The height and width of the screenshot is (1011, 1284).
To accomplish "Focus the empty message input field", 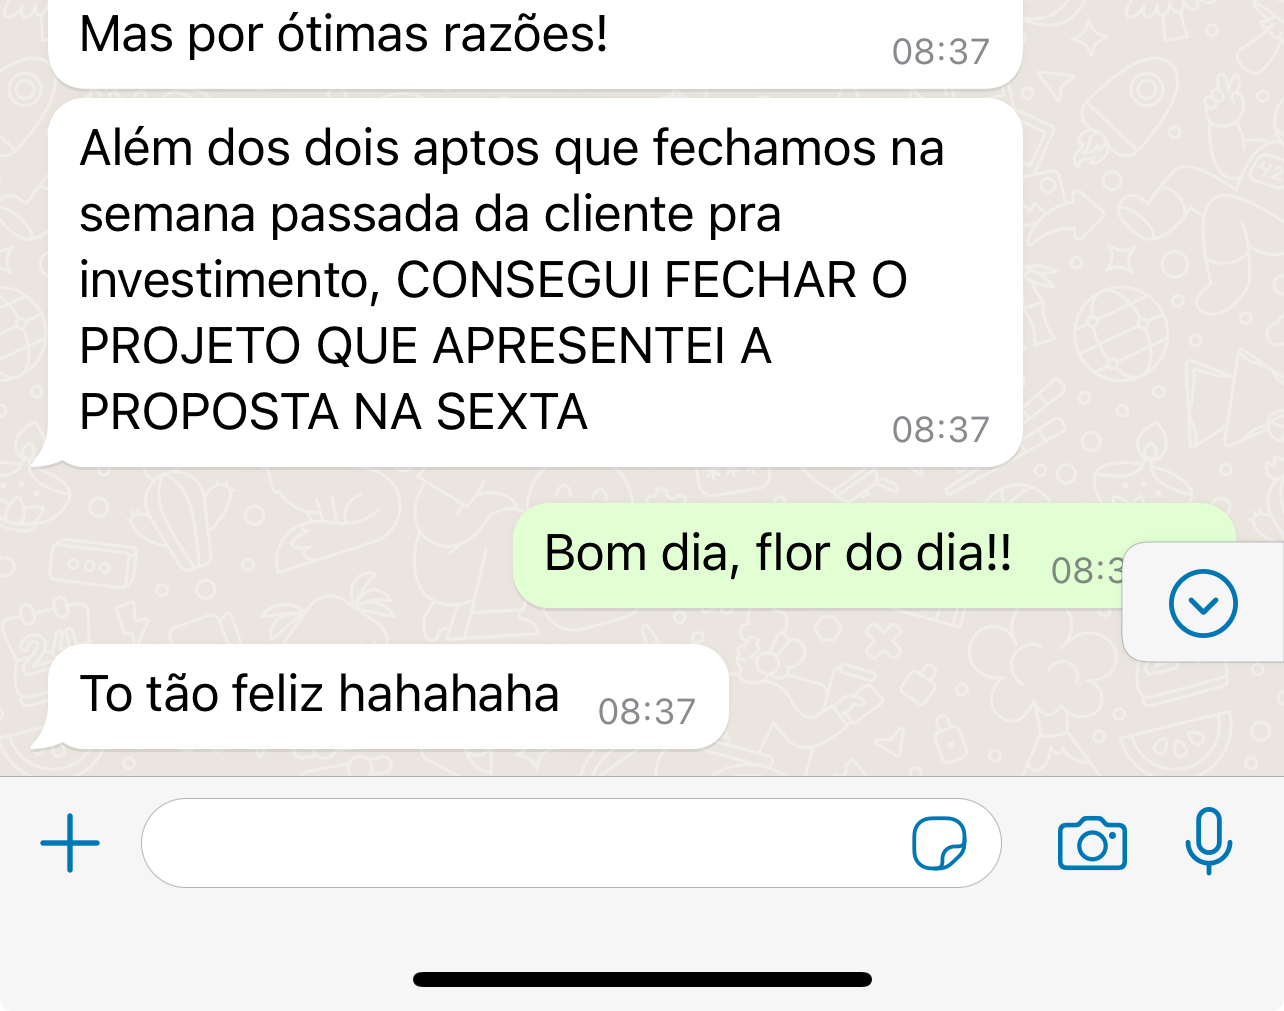I will 571,843.
